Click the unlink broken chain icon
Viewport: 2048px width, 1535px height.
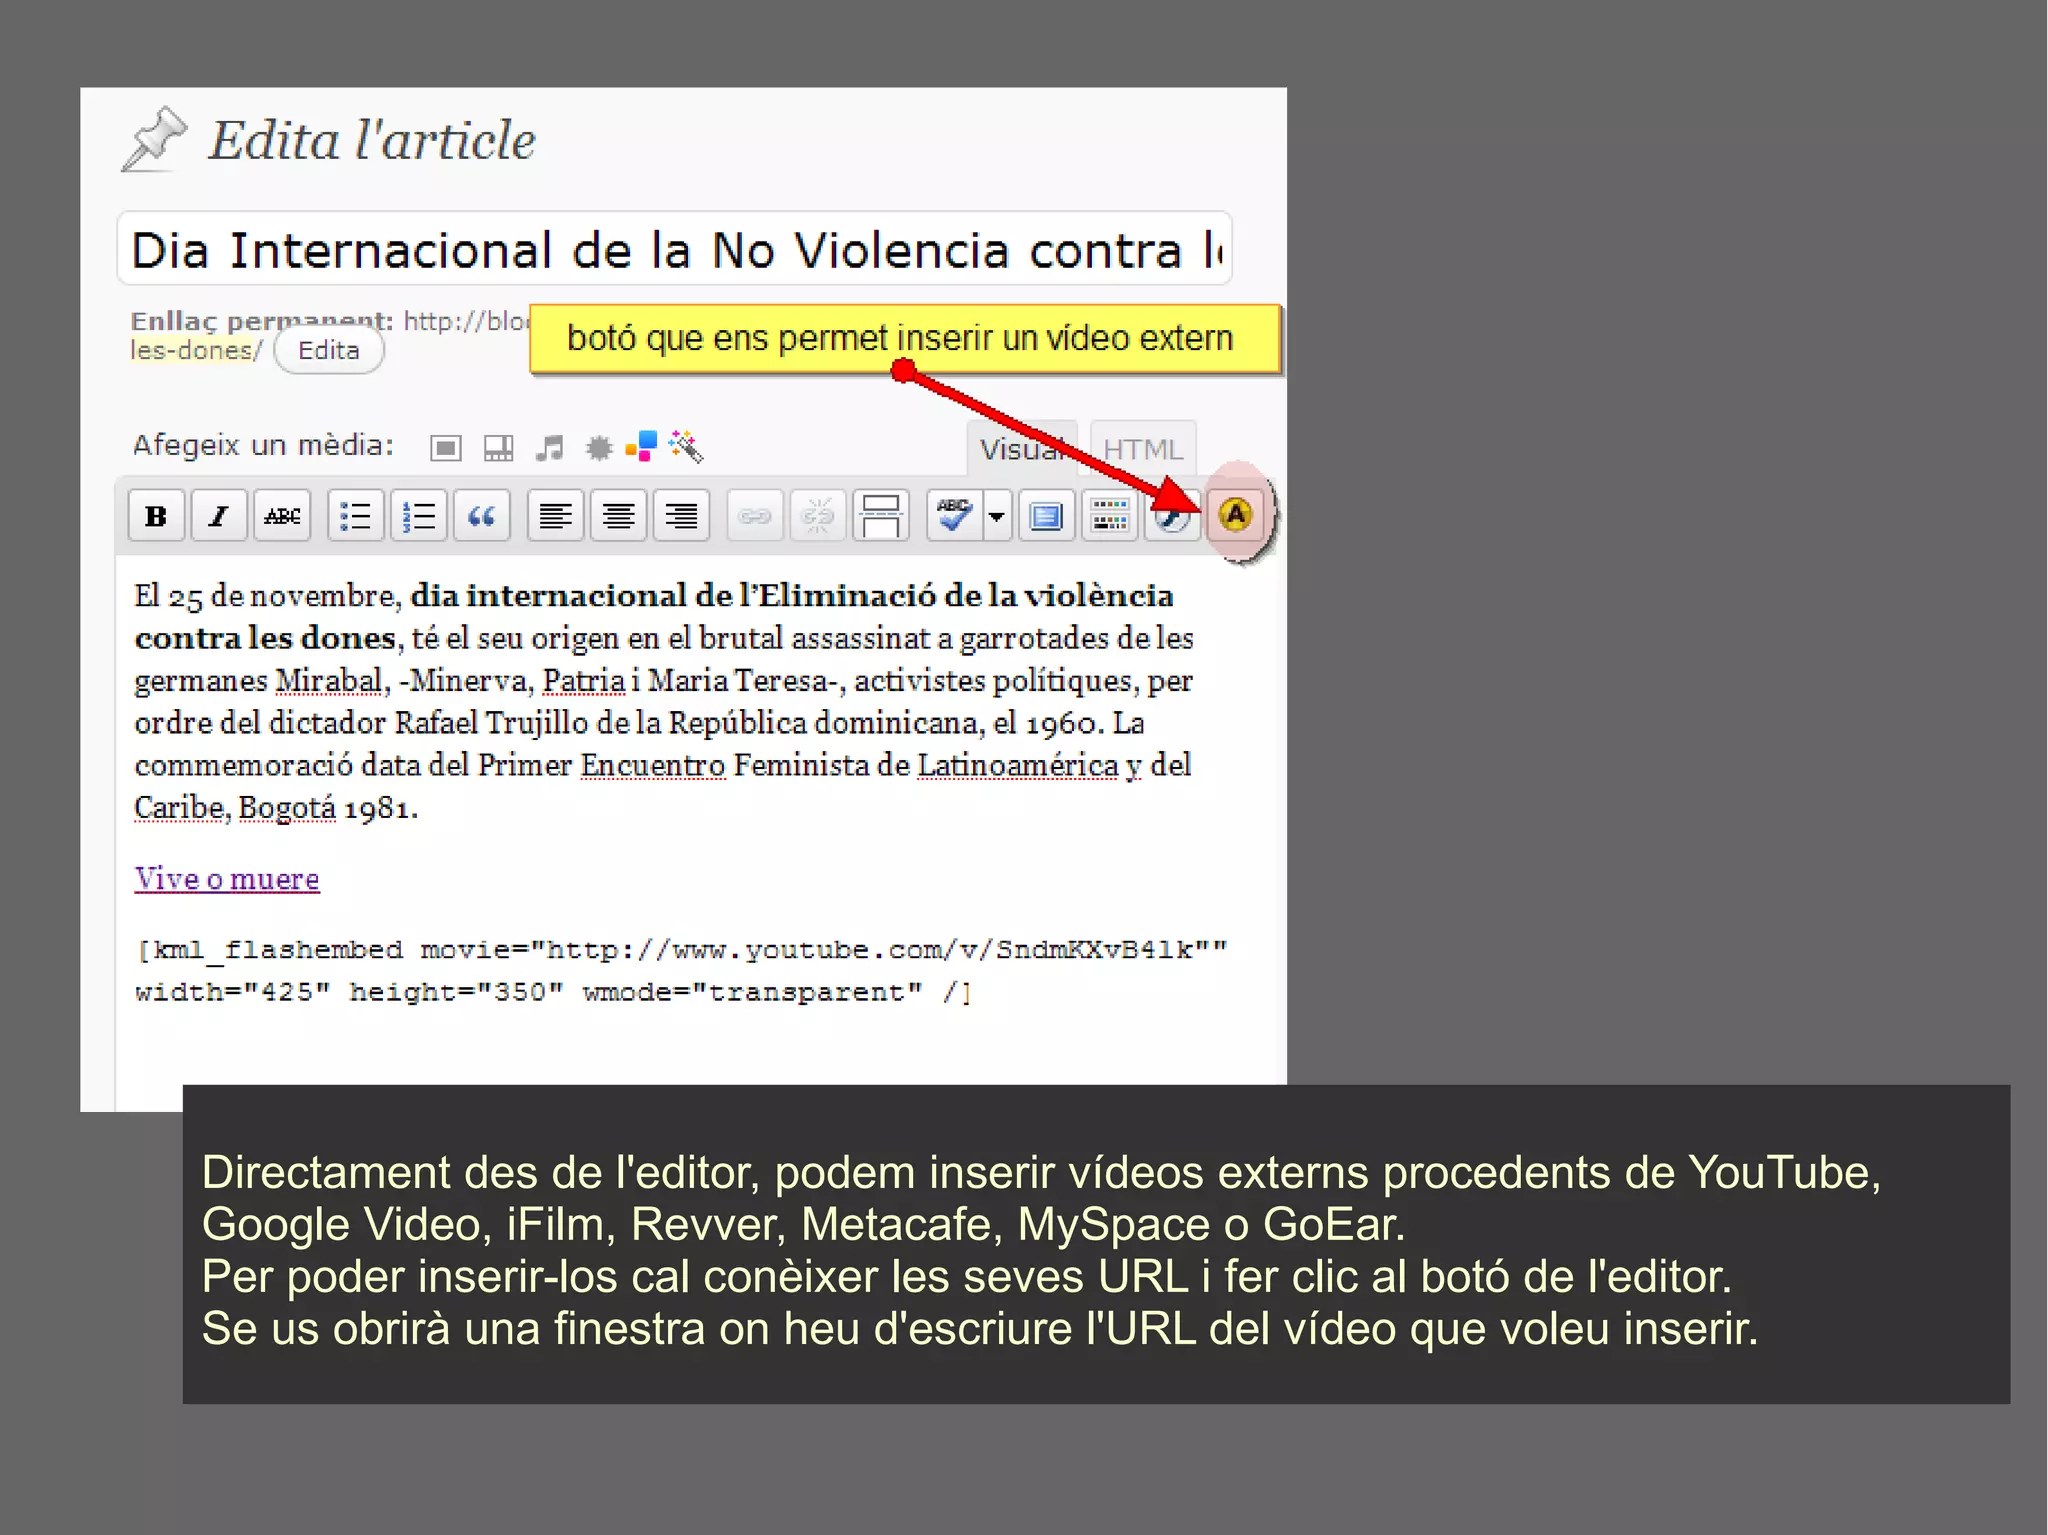coord(818,516)
